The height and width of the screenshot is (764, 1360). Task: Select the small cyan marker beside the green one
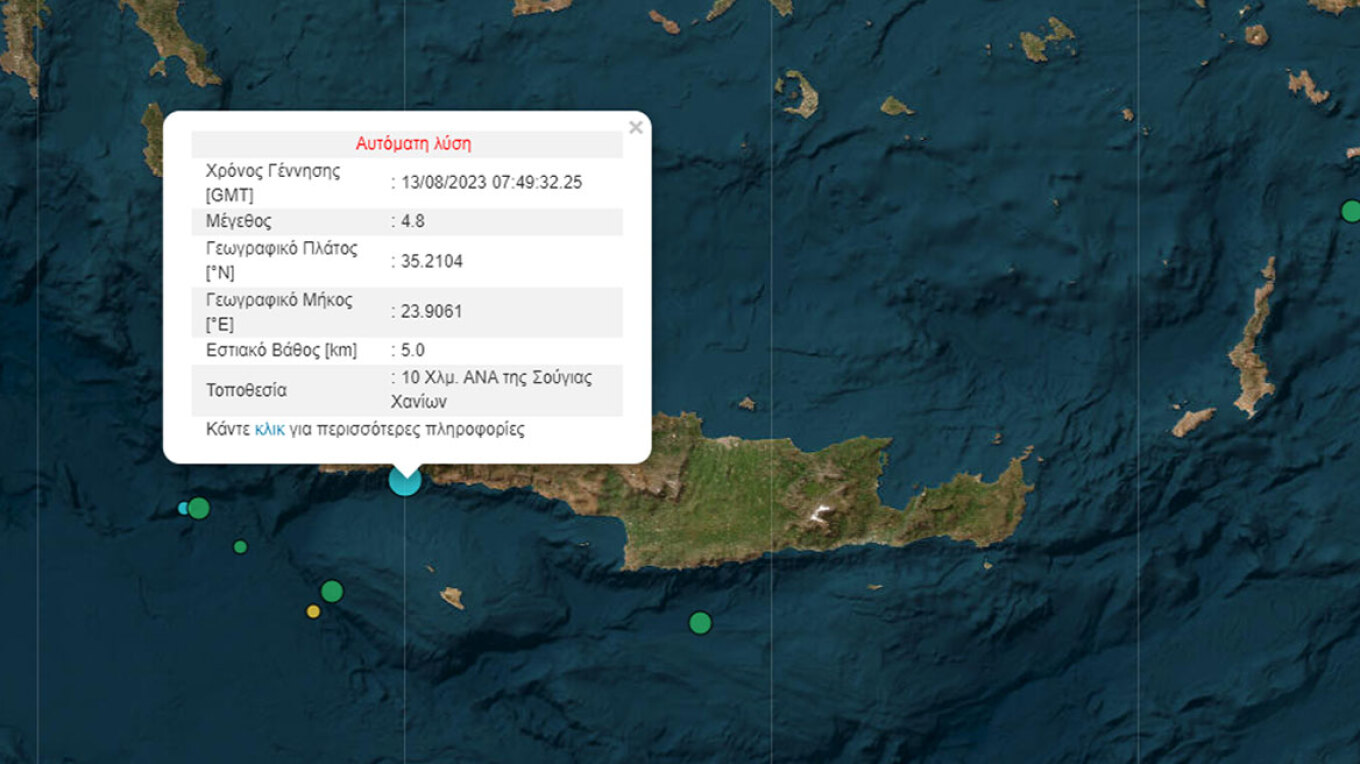(x=183, y=508)
